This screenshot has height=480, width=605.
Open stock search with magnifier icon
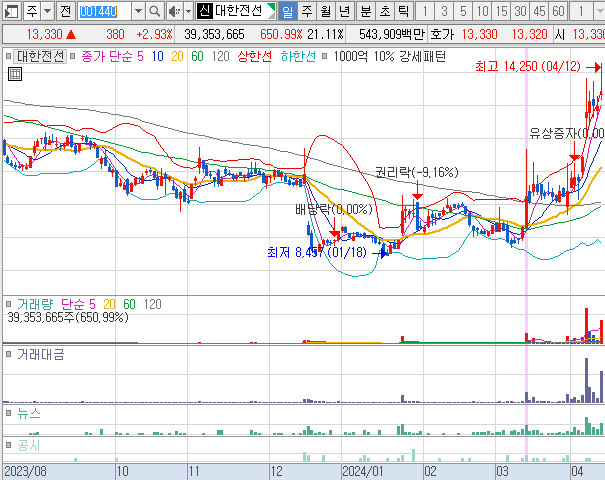coord(155,11)
